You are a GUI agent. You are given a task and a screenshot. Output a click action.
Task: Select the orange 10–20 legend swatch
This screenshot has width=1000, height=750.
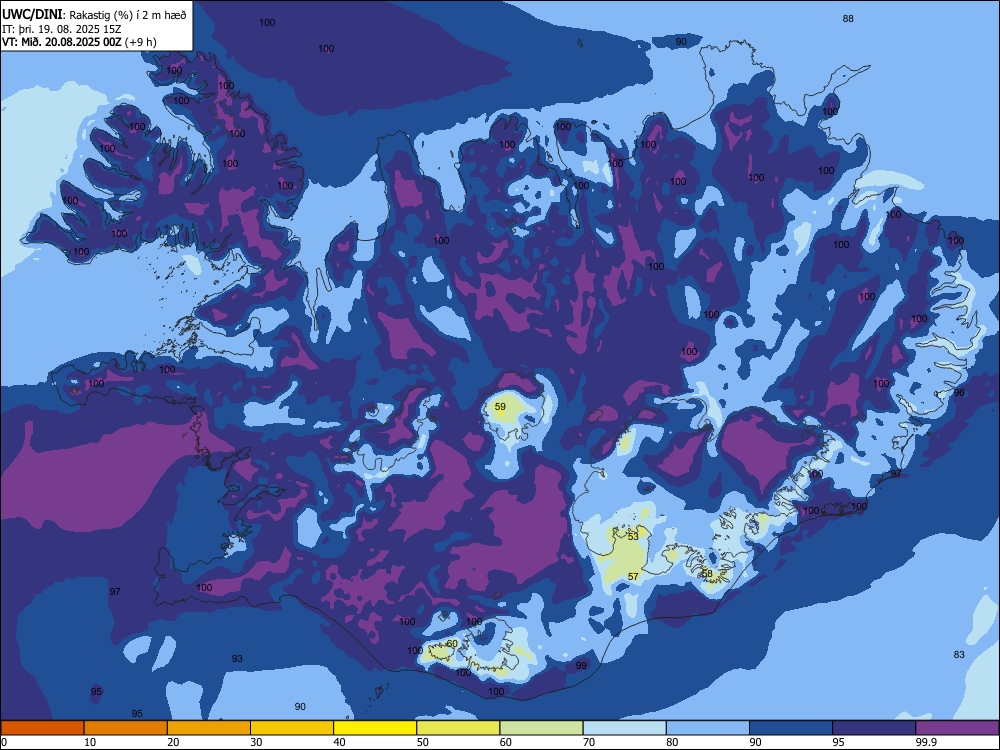point(126,728)
